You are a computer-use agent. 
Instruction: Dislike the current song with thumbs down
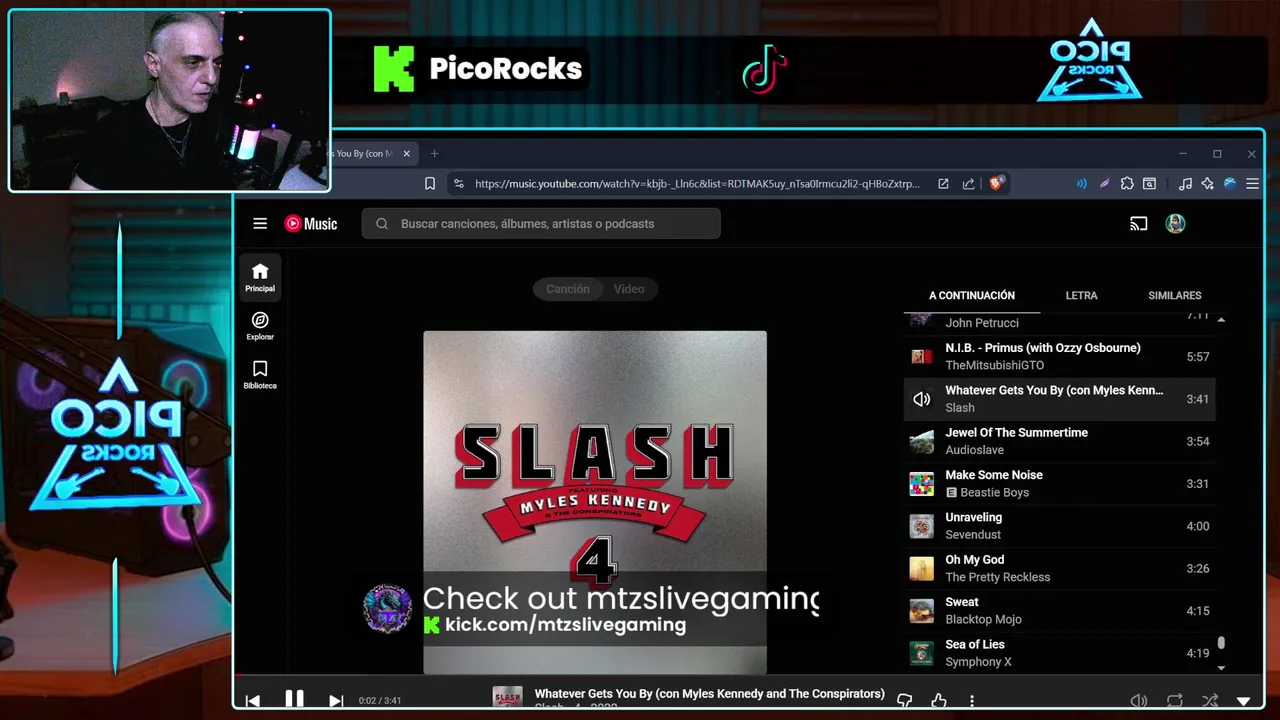[904, 701]
